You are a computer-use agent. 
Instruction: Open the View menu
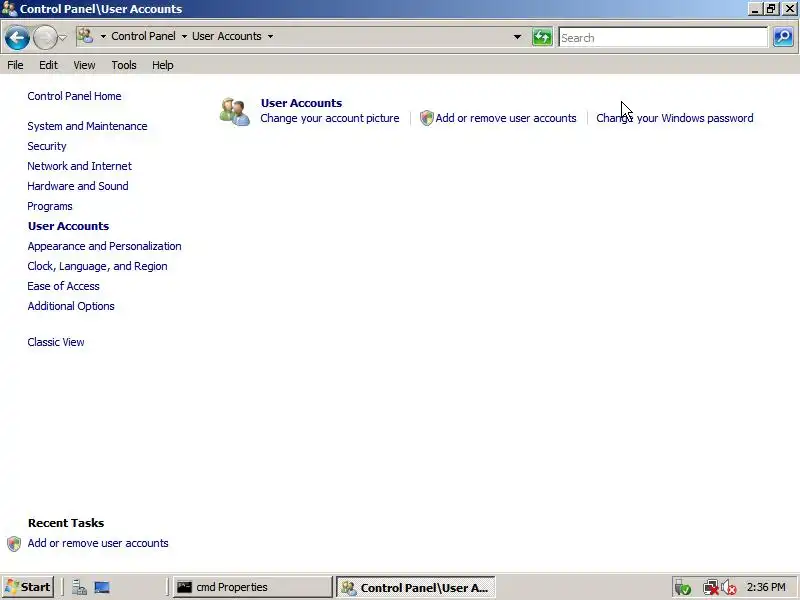[x=84, y=65]
